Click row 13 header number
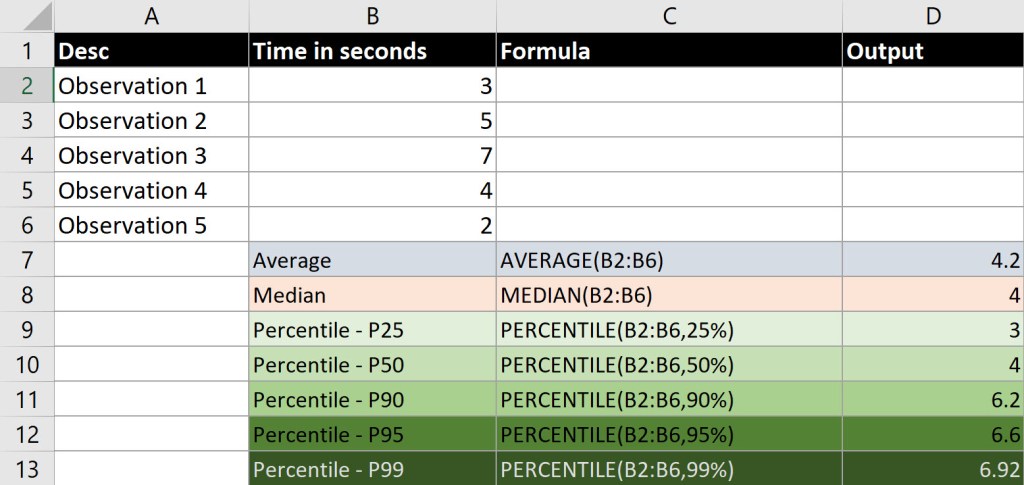This screenshot has width=1024, height=485. click(x=27, y=469)
